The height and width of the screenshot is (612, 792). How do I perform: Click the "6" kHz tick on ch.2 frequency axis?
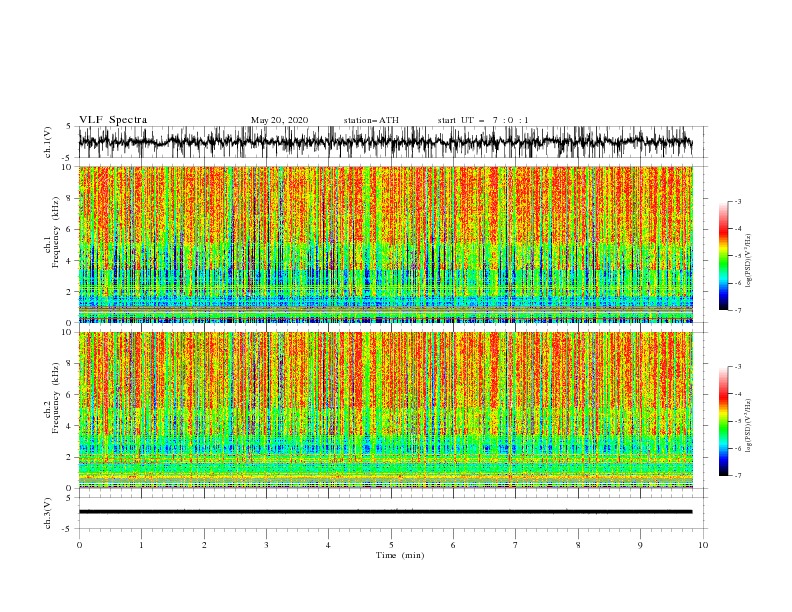click(71, 395)
